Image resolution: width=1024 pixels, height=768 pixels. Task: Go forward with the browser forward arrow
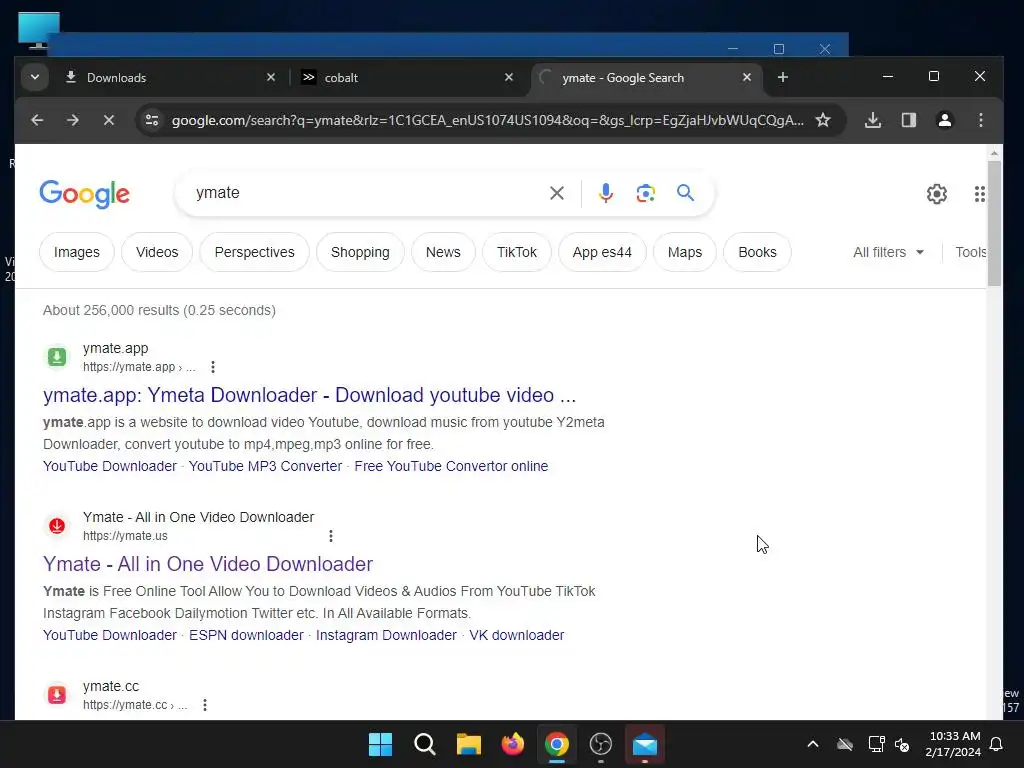click(x=72, y=120)
